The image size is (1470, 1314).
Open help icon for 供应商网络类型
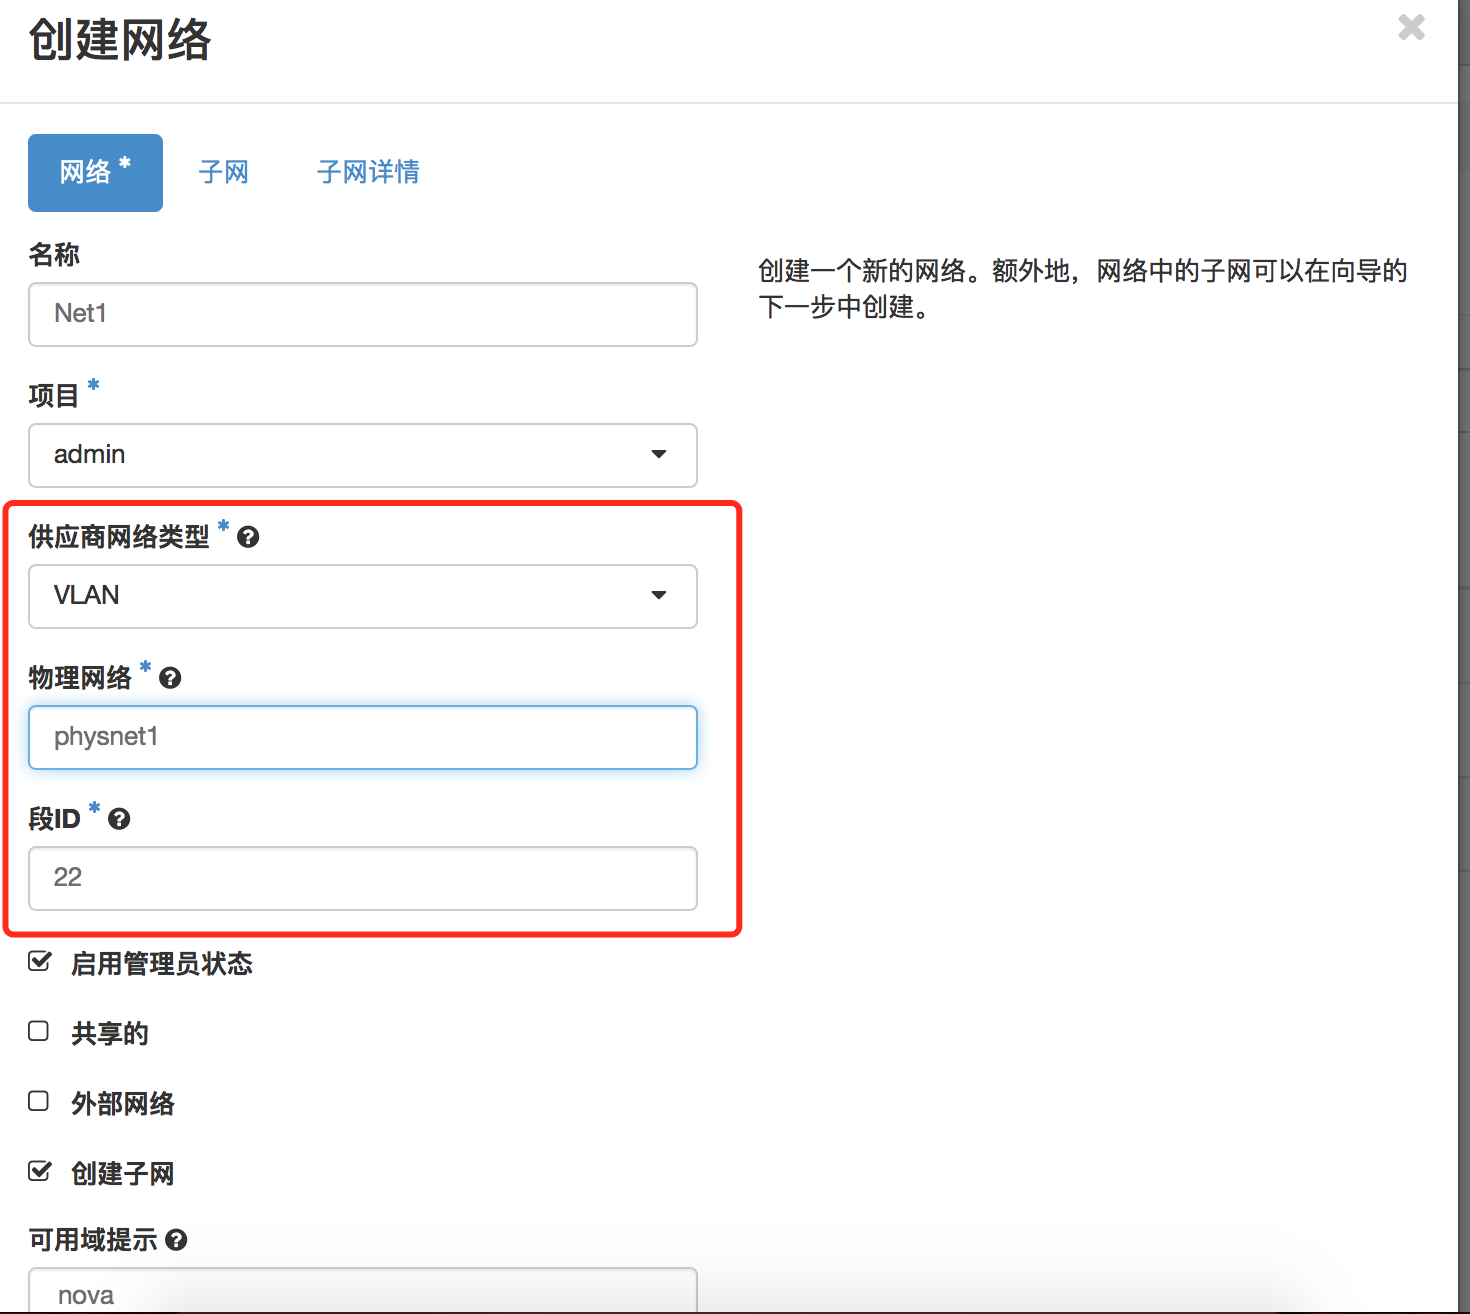point(248,537)
